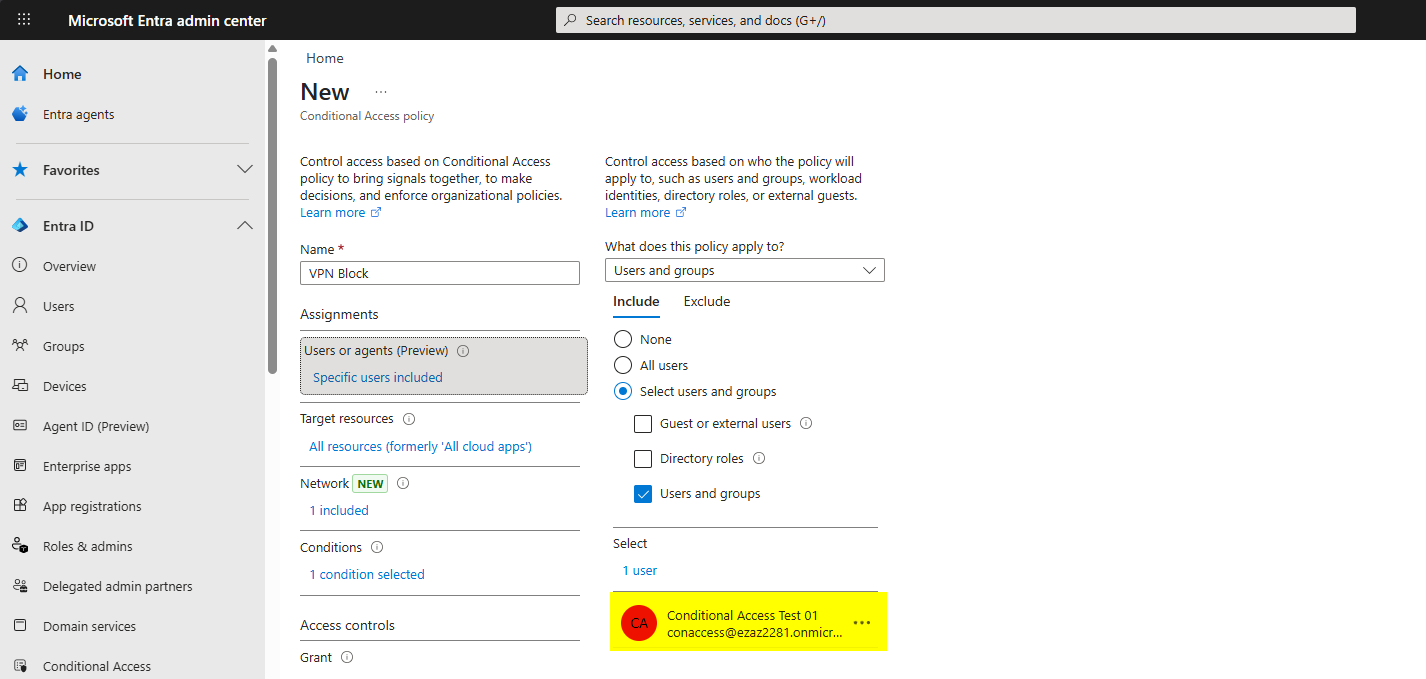The width and height of the screenshot is (1426, 679).
Task: Click the policy Name input field
Action: click(440, 273)
